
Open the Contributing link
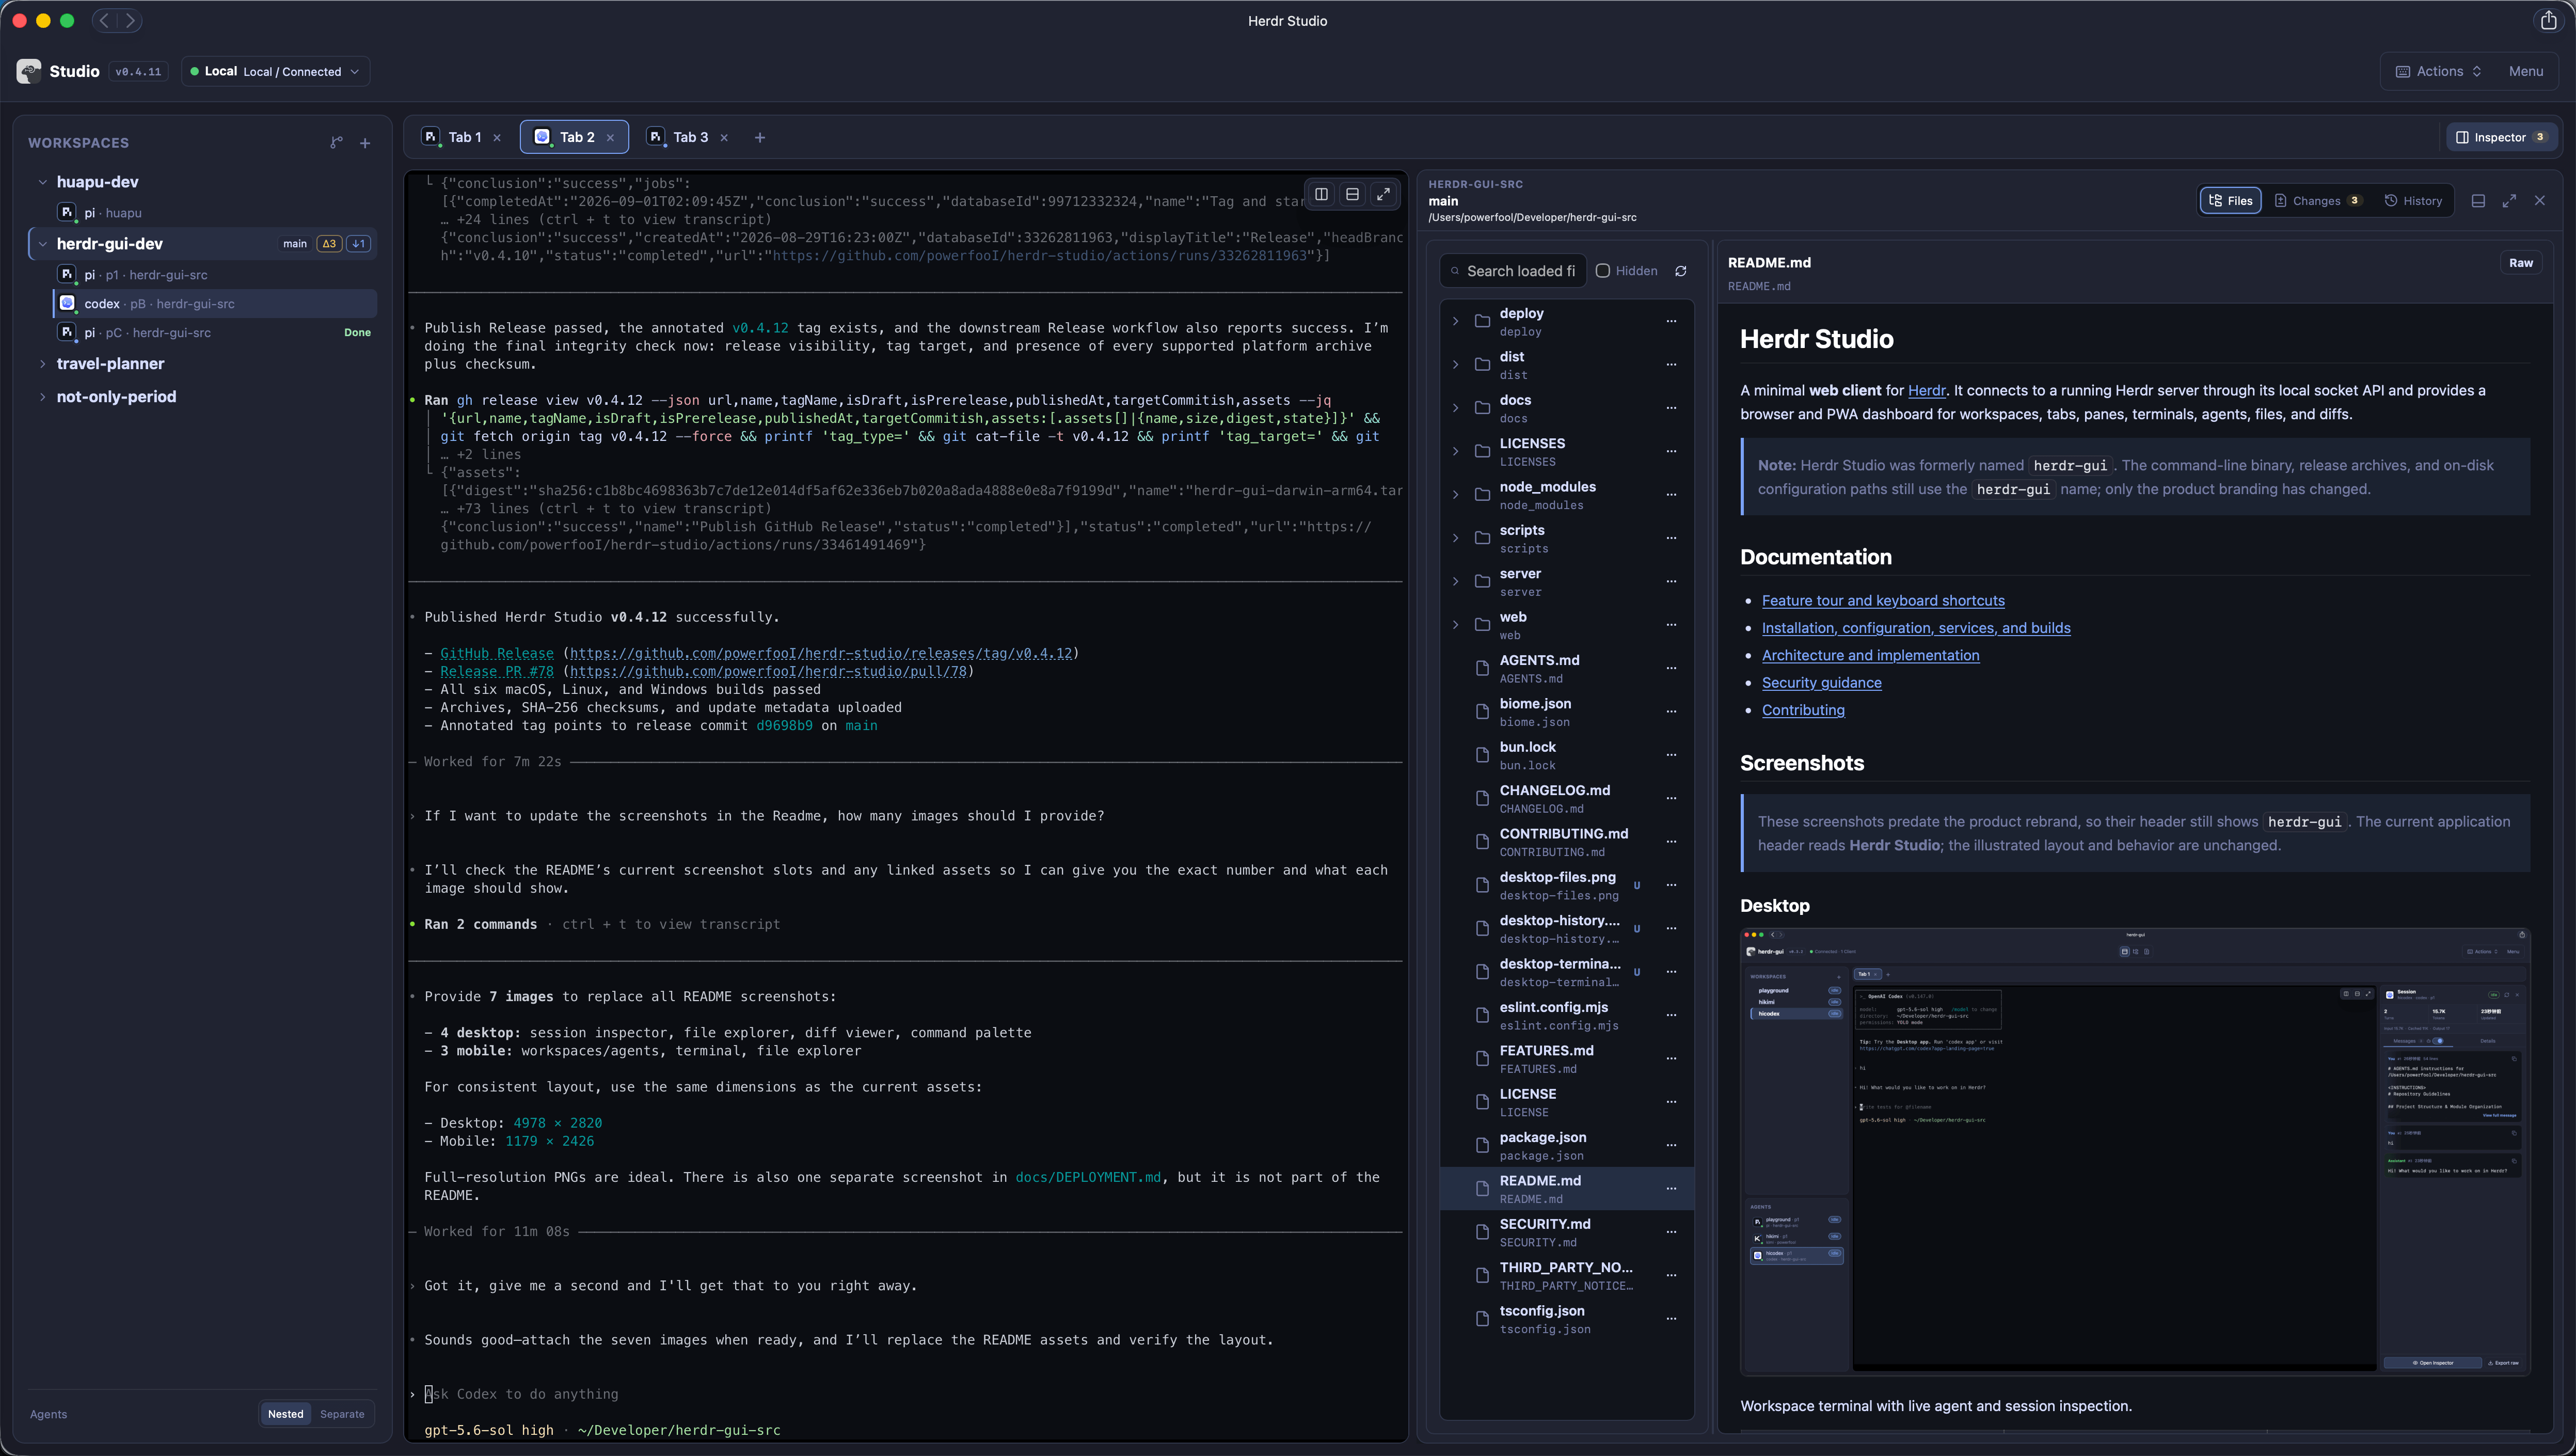[x=1803, y=710]
